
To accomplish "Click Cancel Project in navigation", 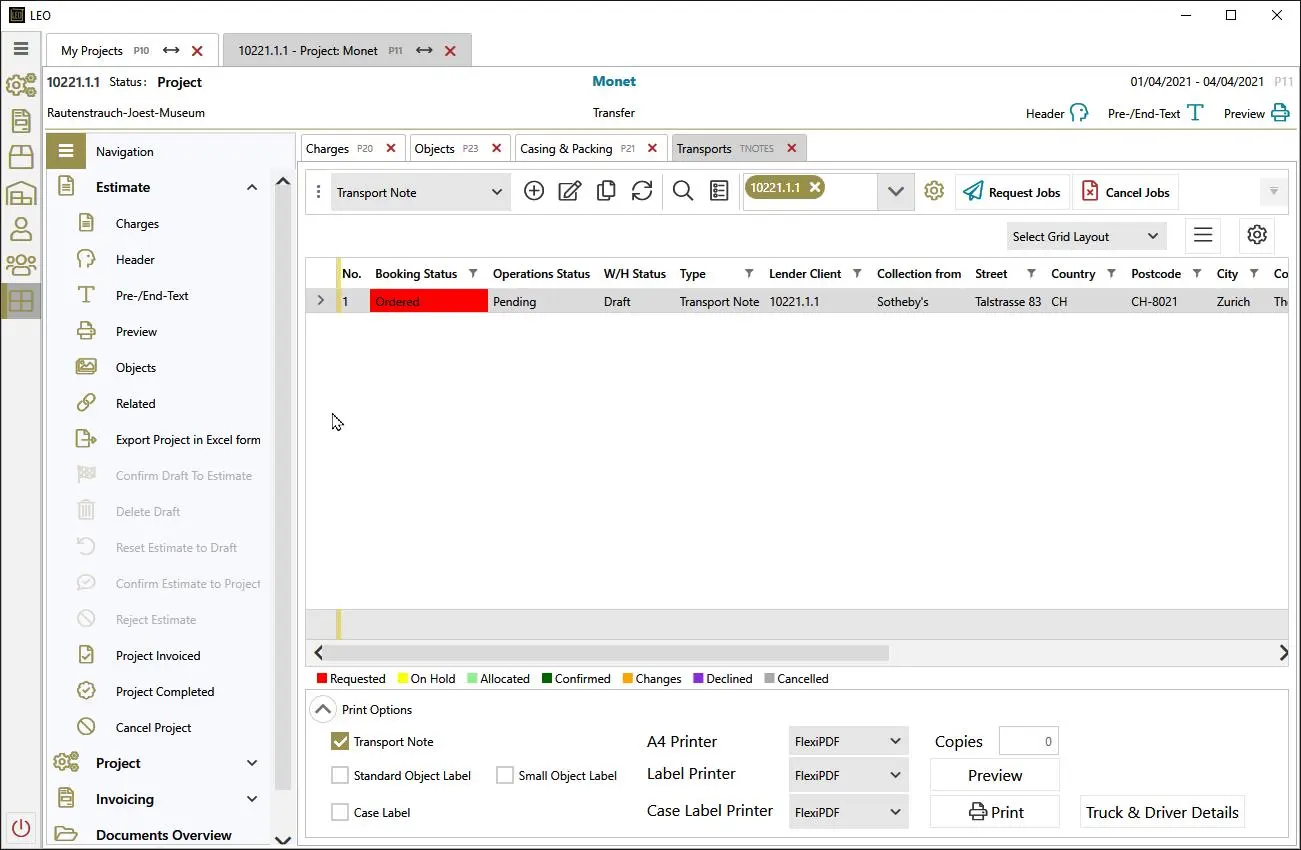I will (x=153, y=728).
